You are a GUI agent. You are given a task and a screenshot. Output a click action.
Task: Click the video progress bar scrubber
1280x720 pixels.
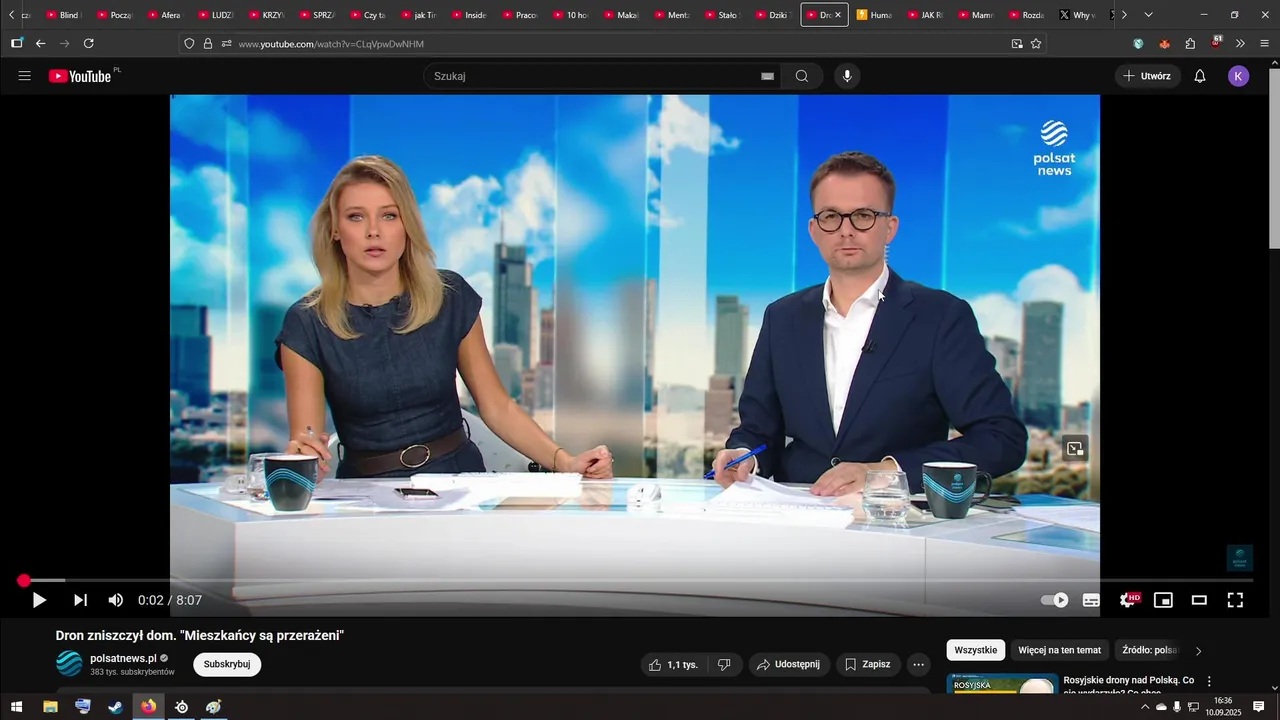point(24,580)
